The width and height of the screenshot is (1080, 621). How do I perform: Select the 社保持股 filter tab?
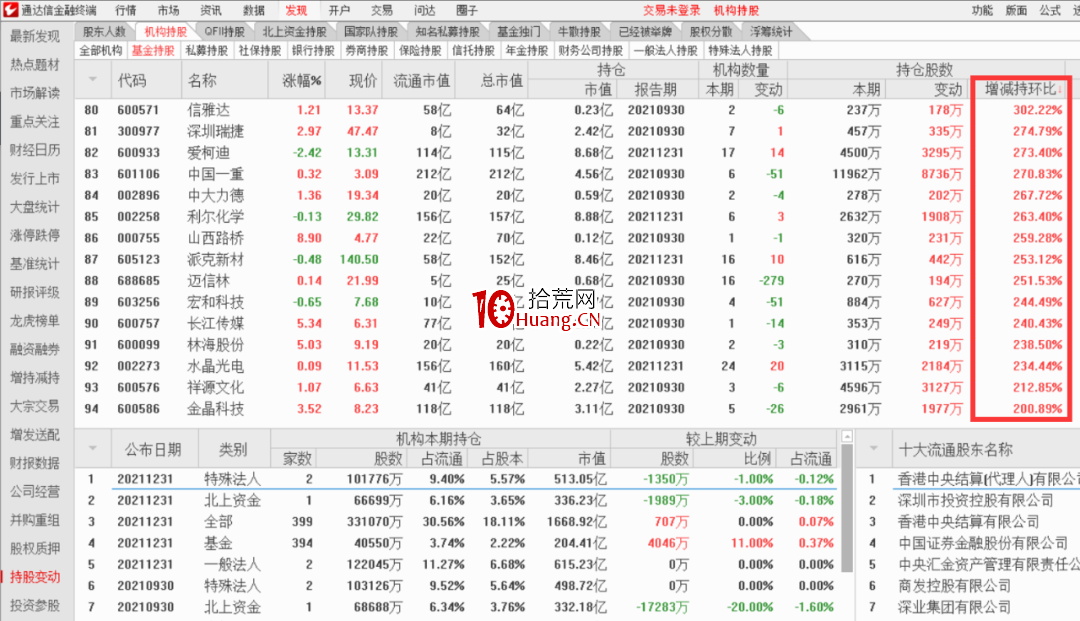[260, 50]
